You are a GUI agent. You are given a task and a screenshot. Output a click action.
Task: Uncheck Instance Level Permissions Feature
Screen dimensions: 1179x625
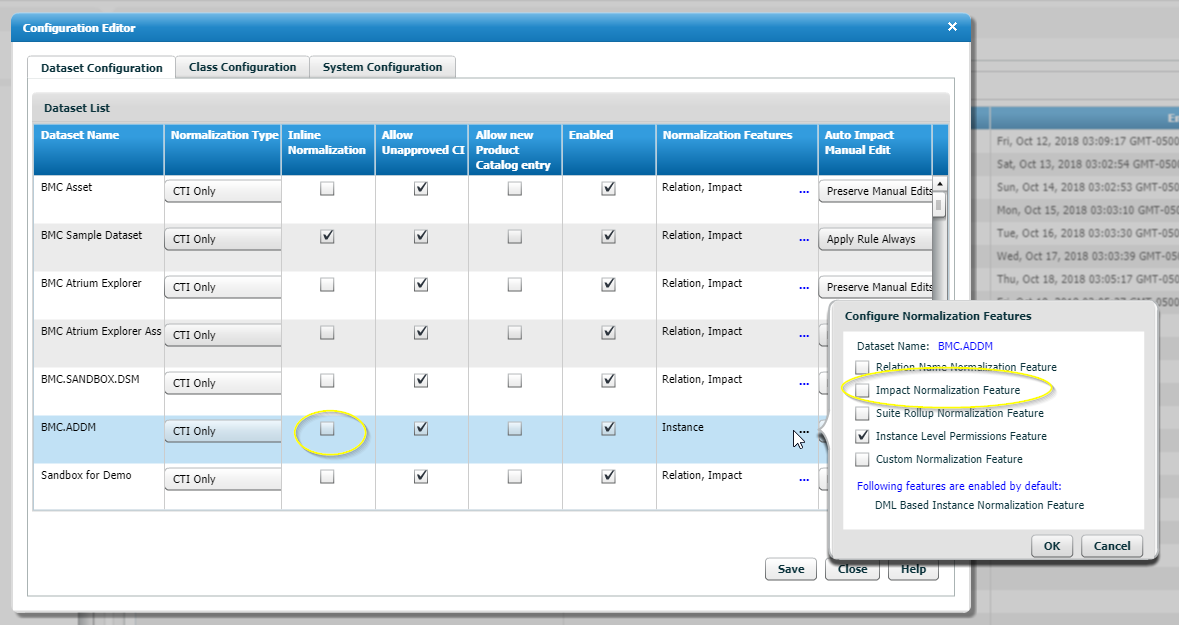[862, 436]
